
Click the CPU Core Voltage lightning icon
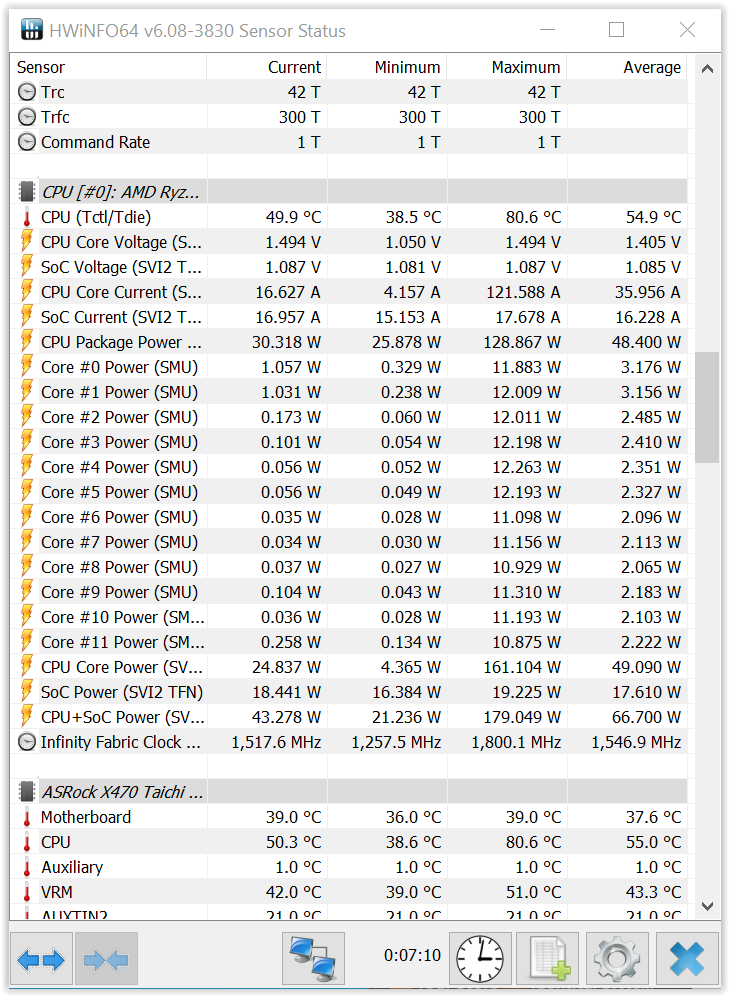(x=27, y=242)
